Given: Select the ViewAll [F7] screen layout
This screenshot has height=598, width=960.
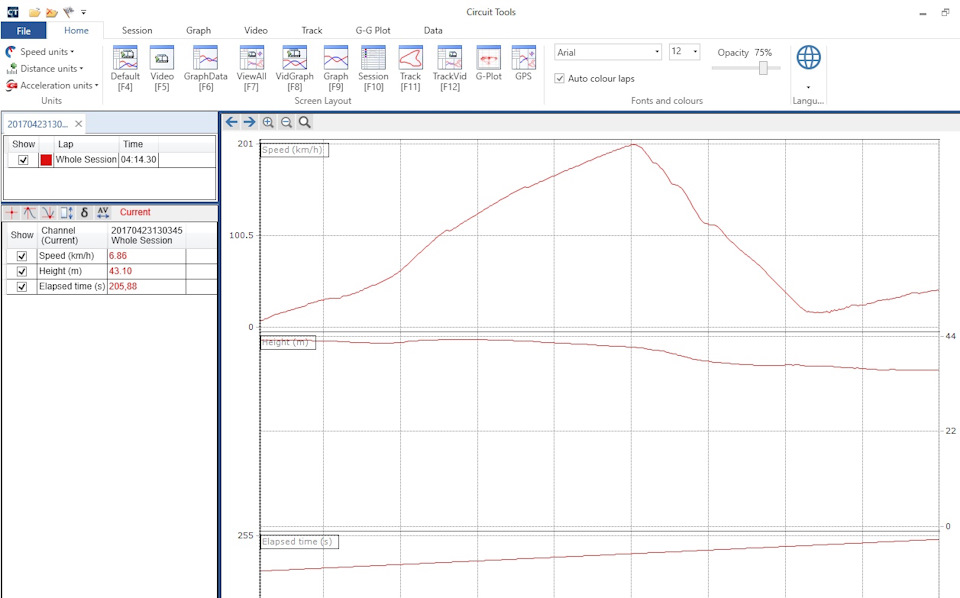Looking at the screenshot, I should click(x=252, y=68).
